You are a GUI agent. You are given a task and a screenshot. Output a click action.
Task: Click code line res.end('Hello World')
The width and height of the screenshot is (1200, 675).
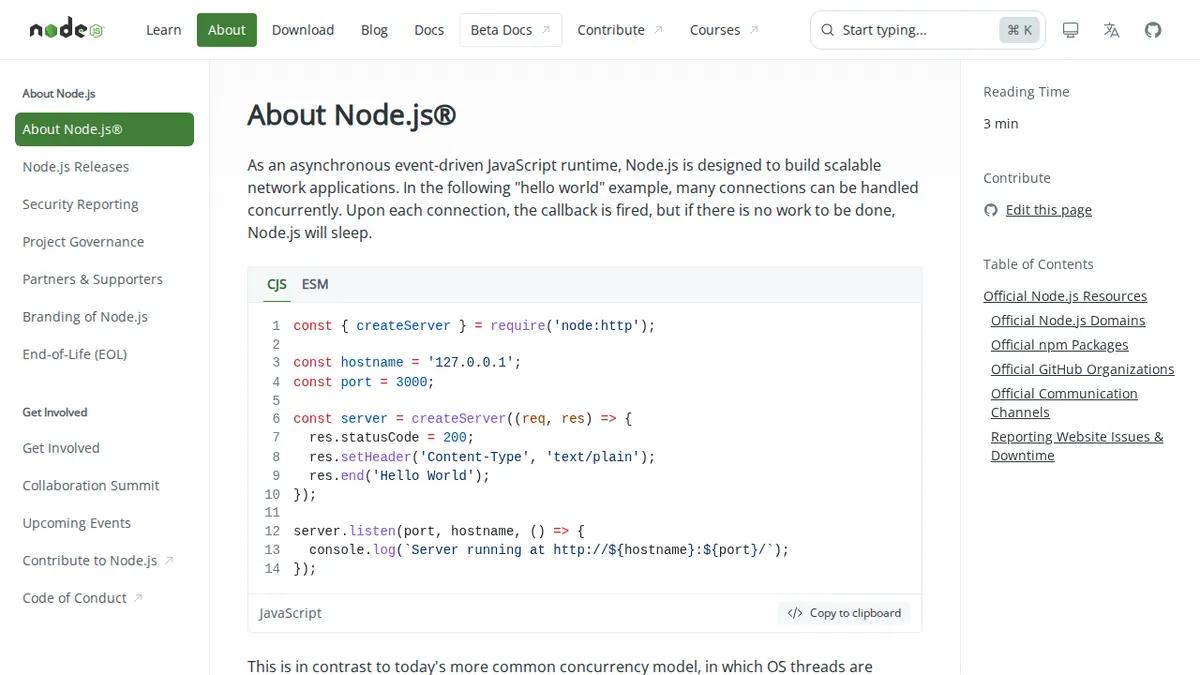(400, 476)
